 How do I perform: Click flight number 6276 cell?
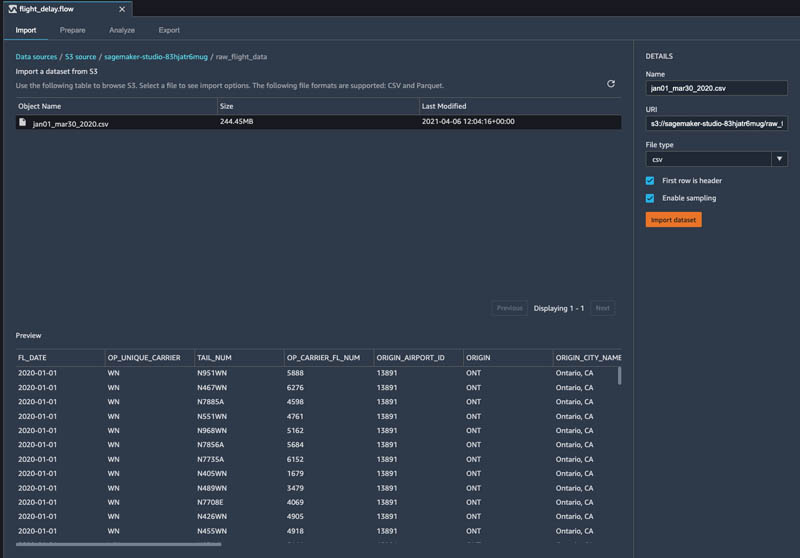pyautogui.click(x=295, y=388)
